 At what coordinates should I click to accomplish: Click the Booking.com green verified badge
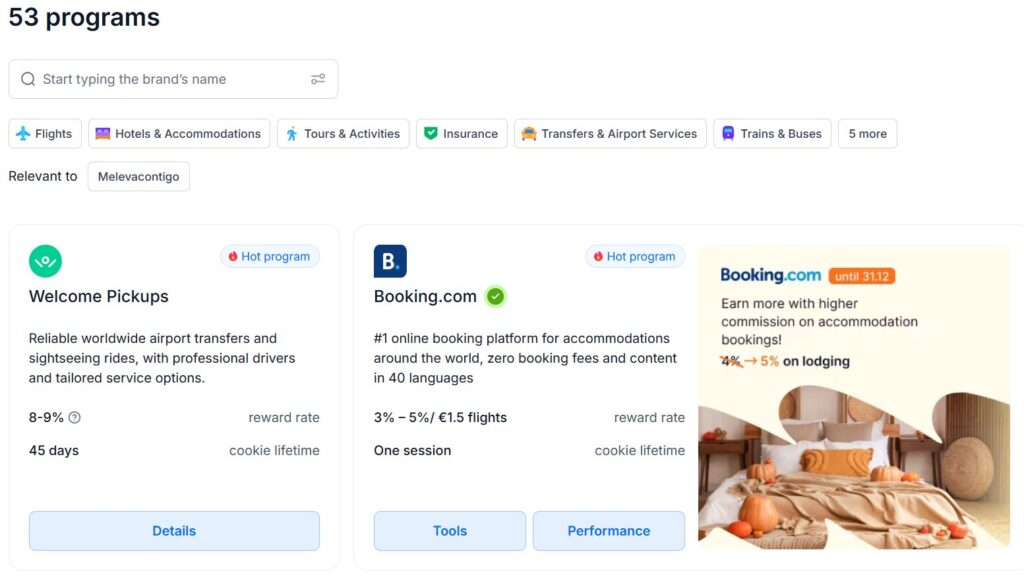click(x=495, y=296)
